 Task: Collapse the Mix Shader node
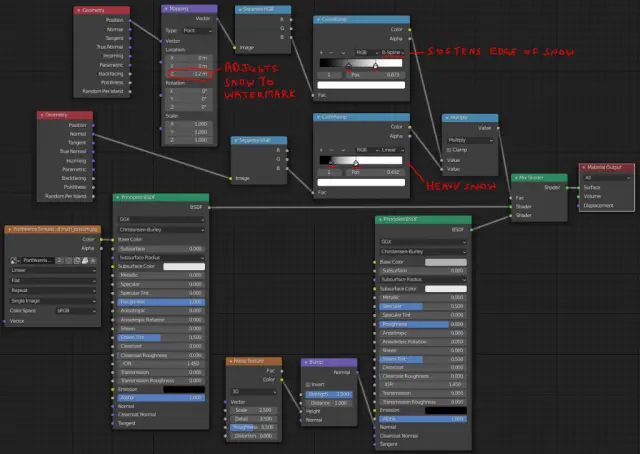point(516,178)
